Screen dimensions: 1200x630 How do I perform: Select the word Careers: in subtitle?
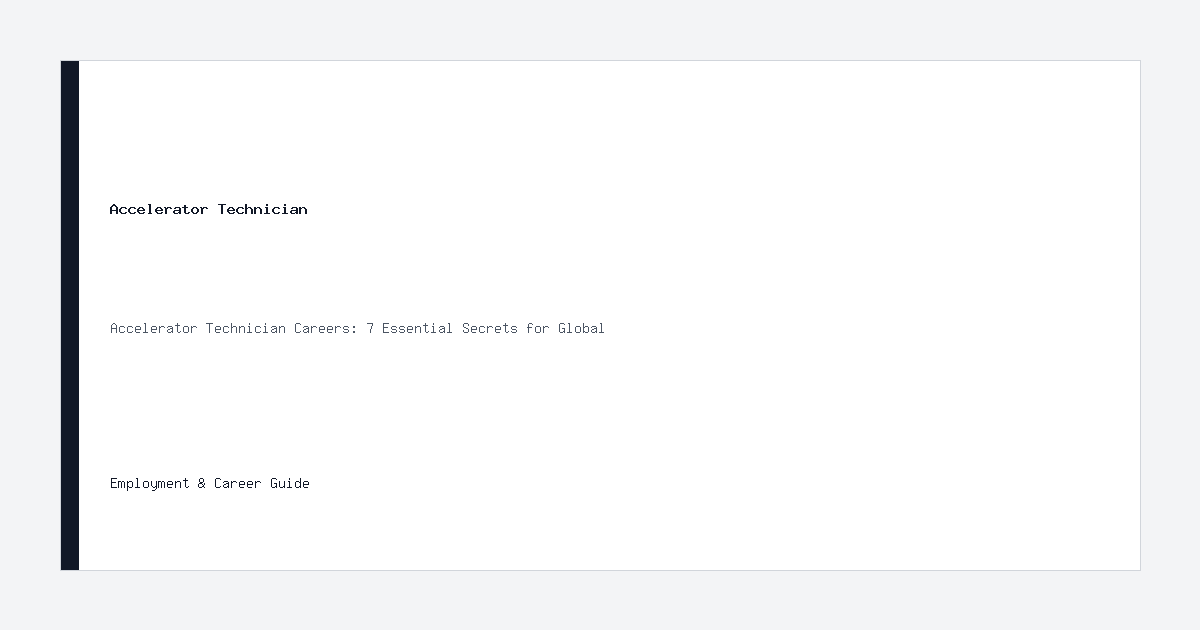click(326, 328)
